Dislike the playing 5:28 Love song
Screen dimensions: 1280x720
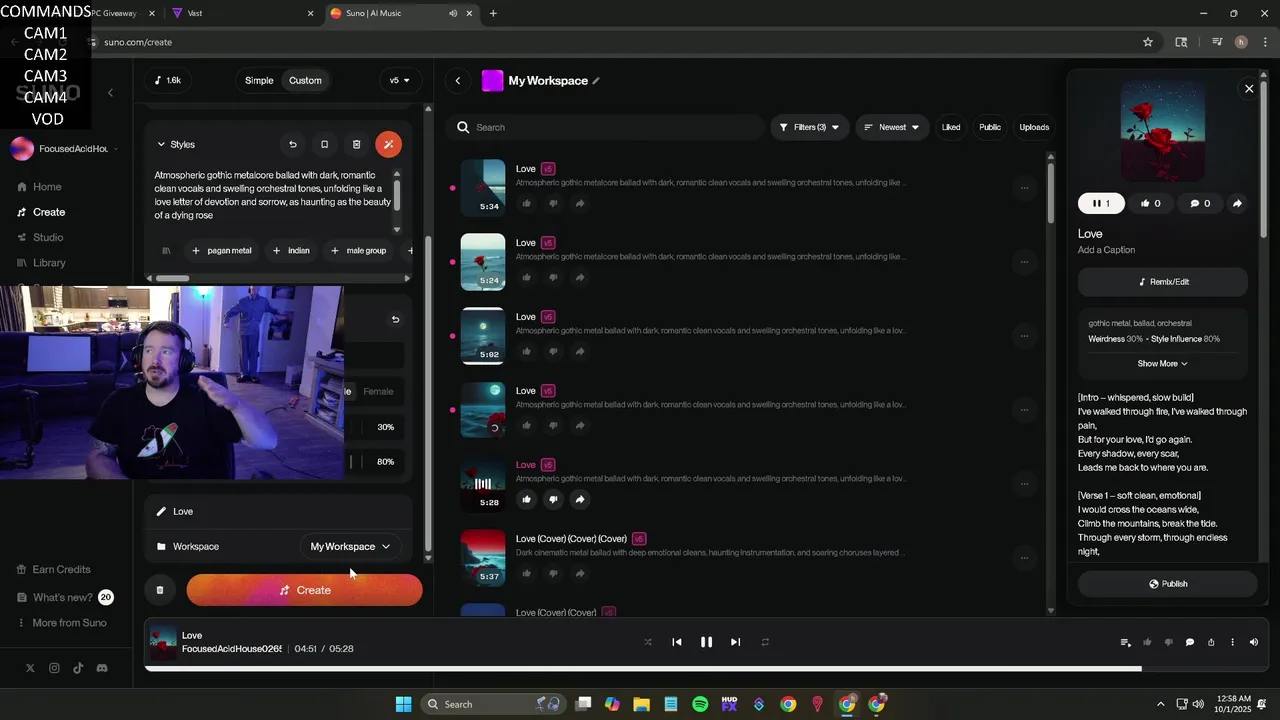coord(553,499)
